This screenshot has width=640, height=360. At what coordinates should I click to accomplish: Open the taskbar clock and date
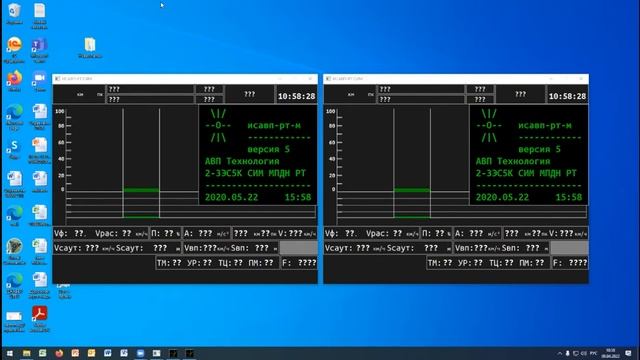611,353
